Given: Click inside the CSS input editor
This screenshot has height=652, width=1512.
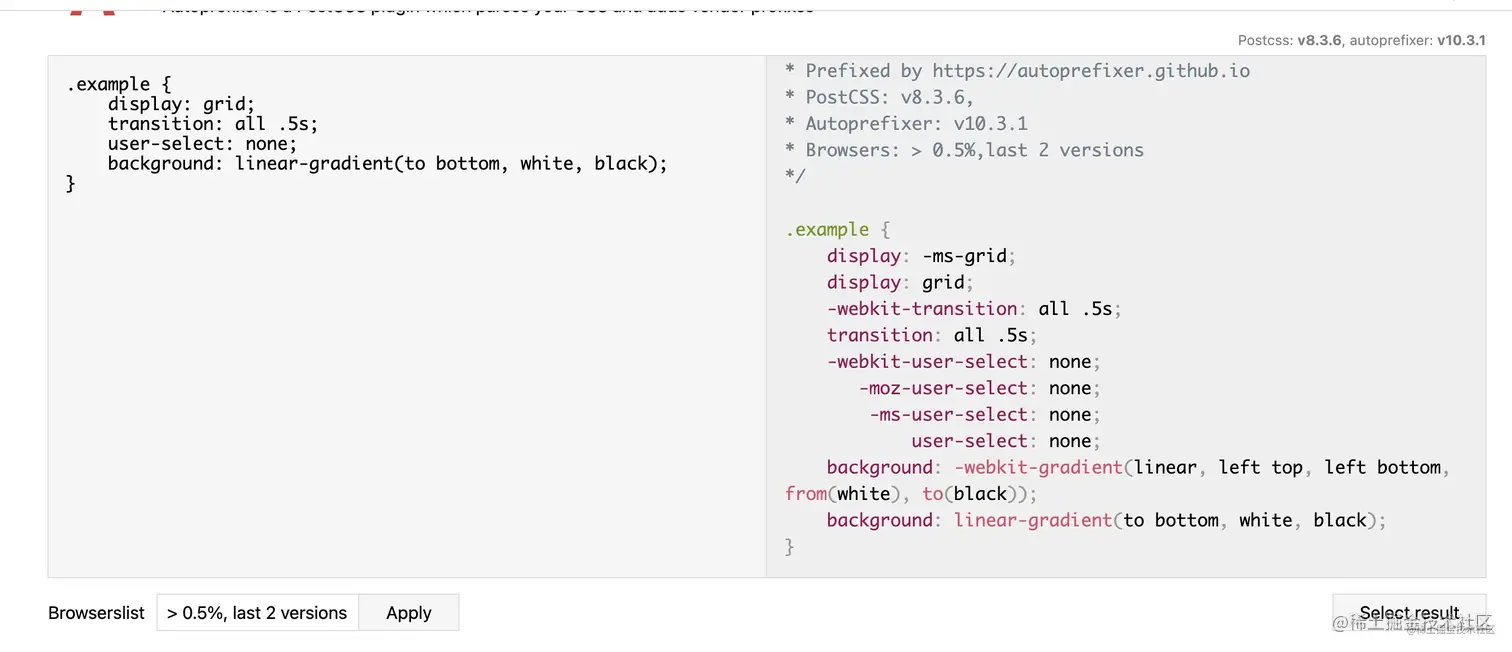Looking at the screenshot, I should click(x=407, y=316).
